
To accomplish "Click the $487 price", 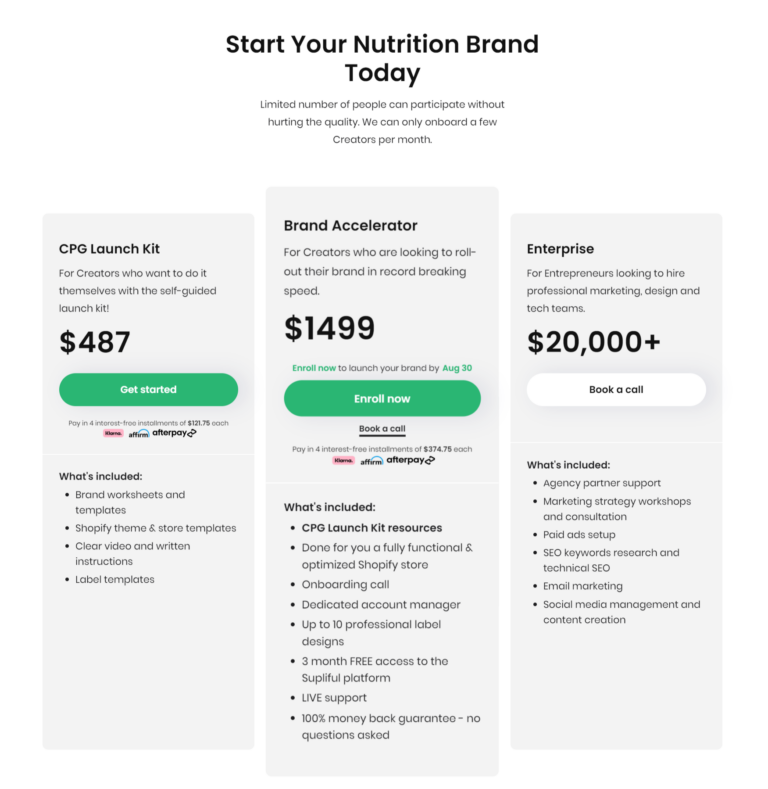I will pyautogui.click(x=95, y=342).
